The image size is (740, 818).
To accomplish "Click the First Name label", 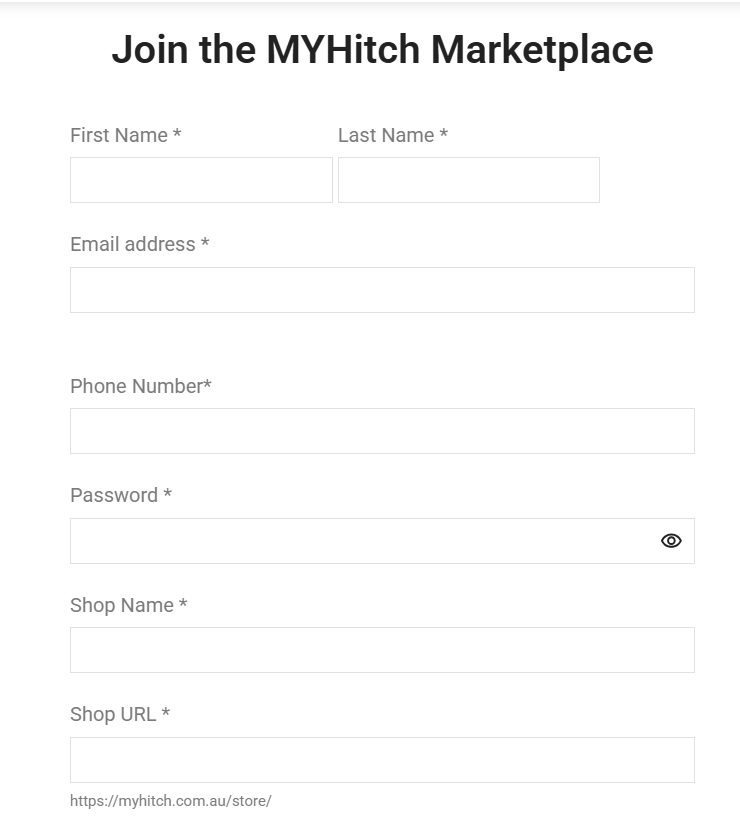I will (119, 135).
